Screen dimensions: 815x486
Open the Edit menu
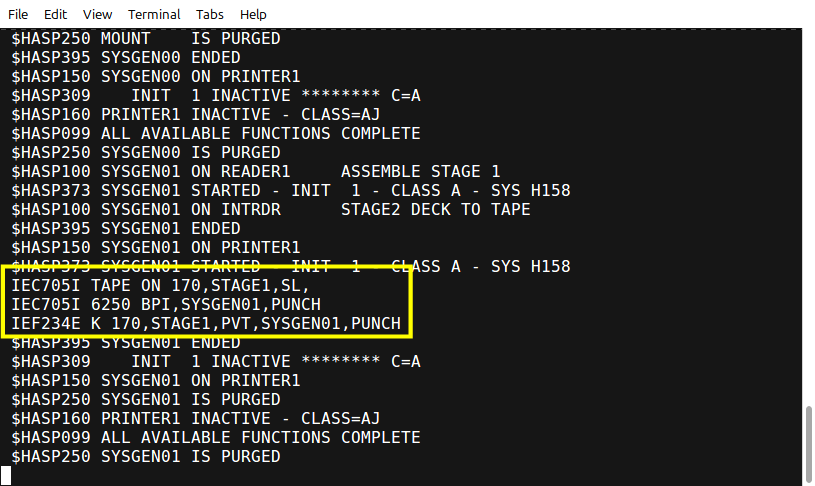[x=55, y=14]
